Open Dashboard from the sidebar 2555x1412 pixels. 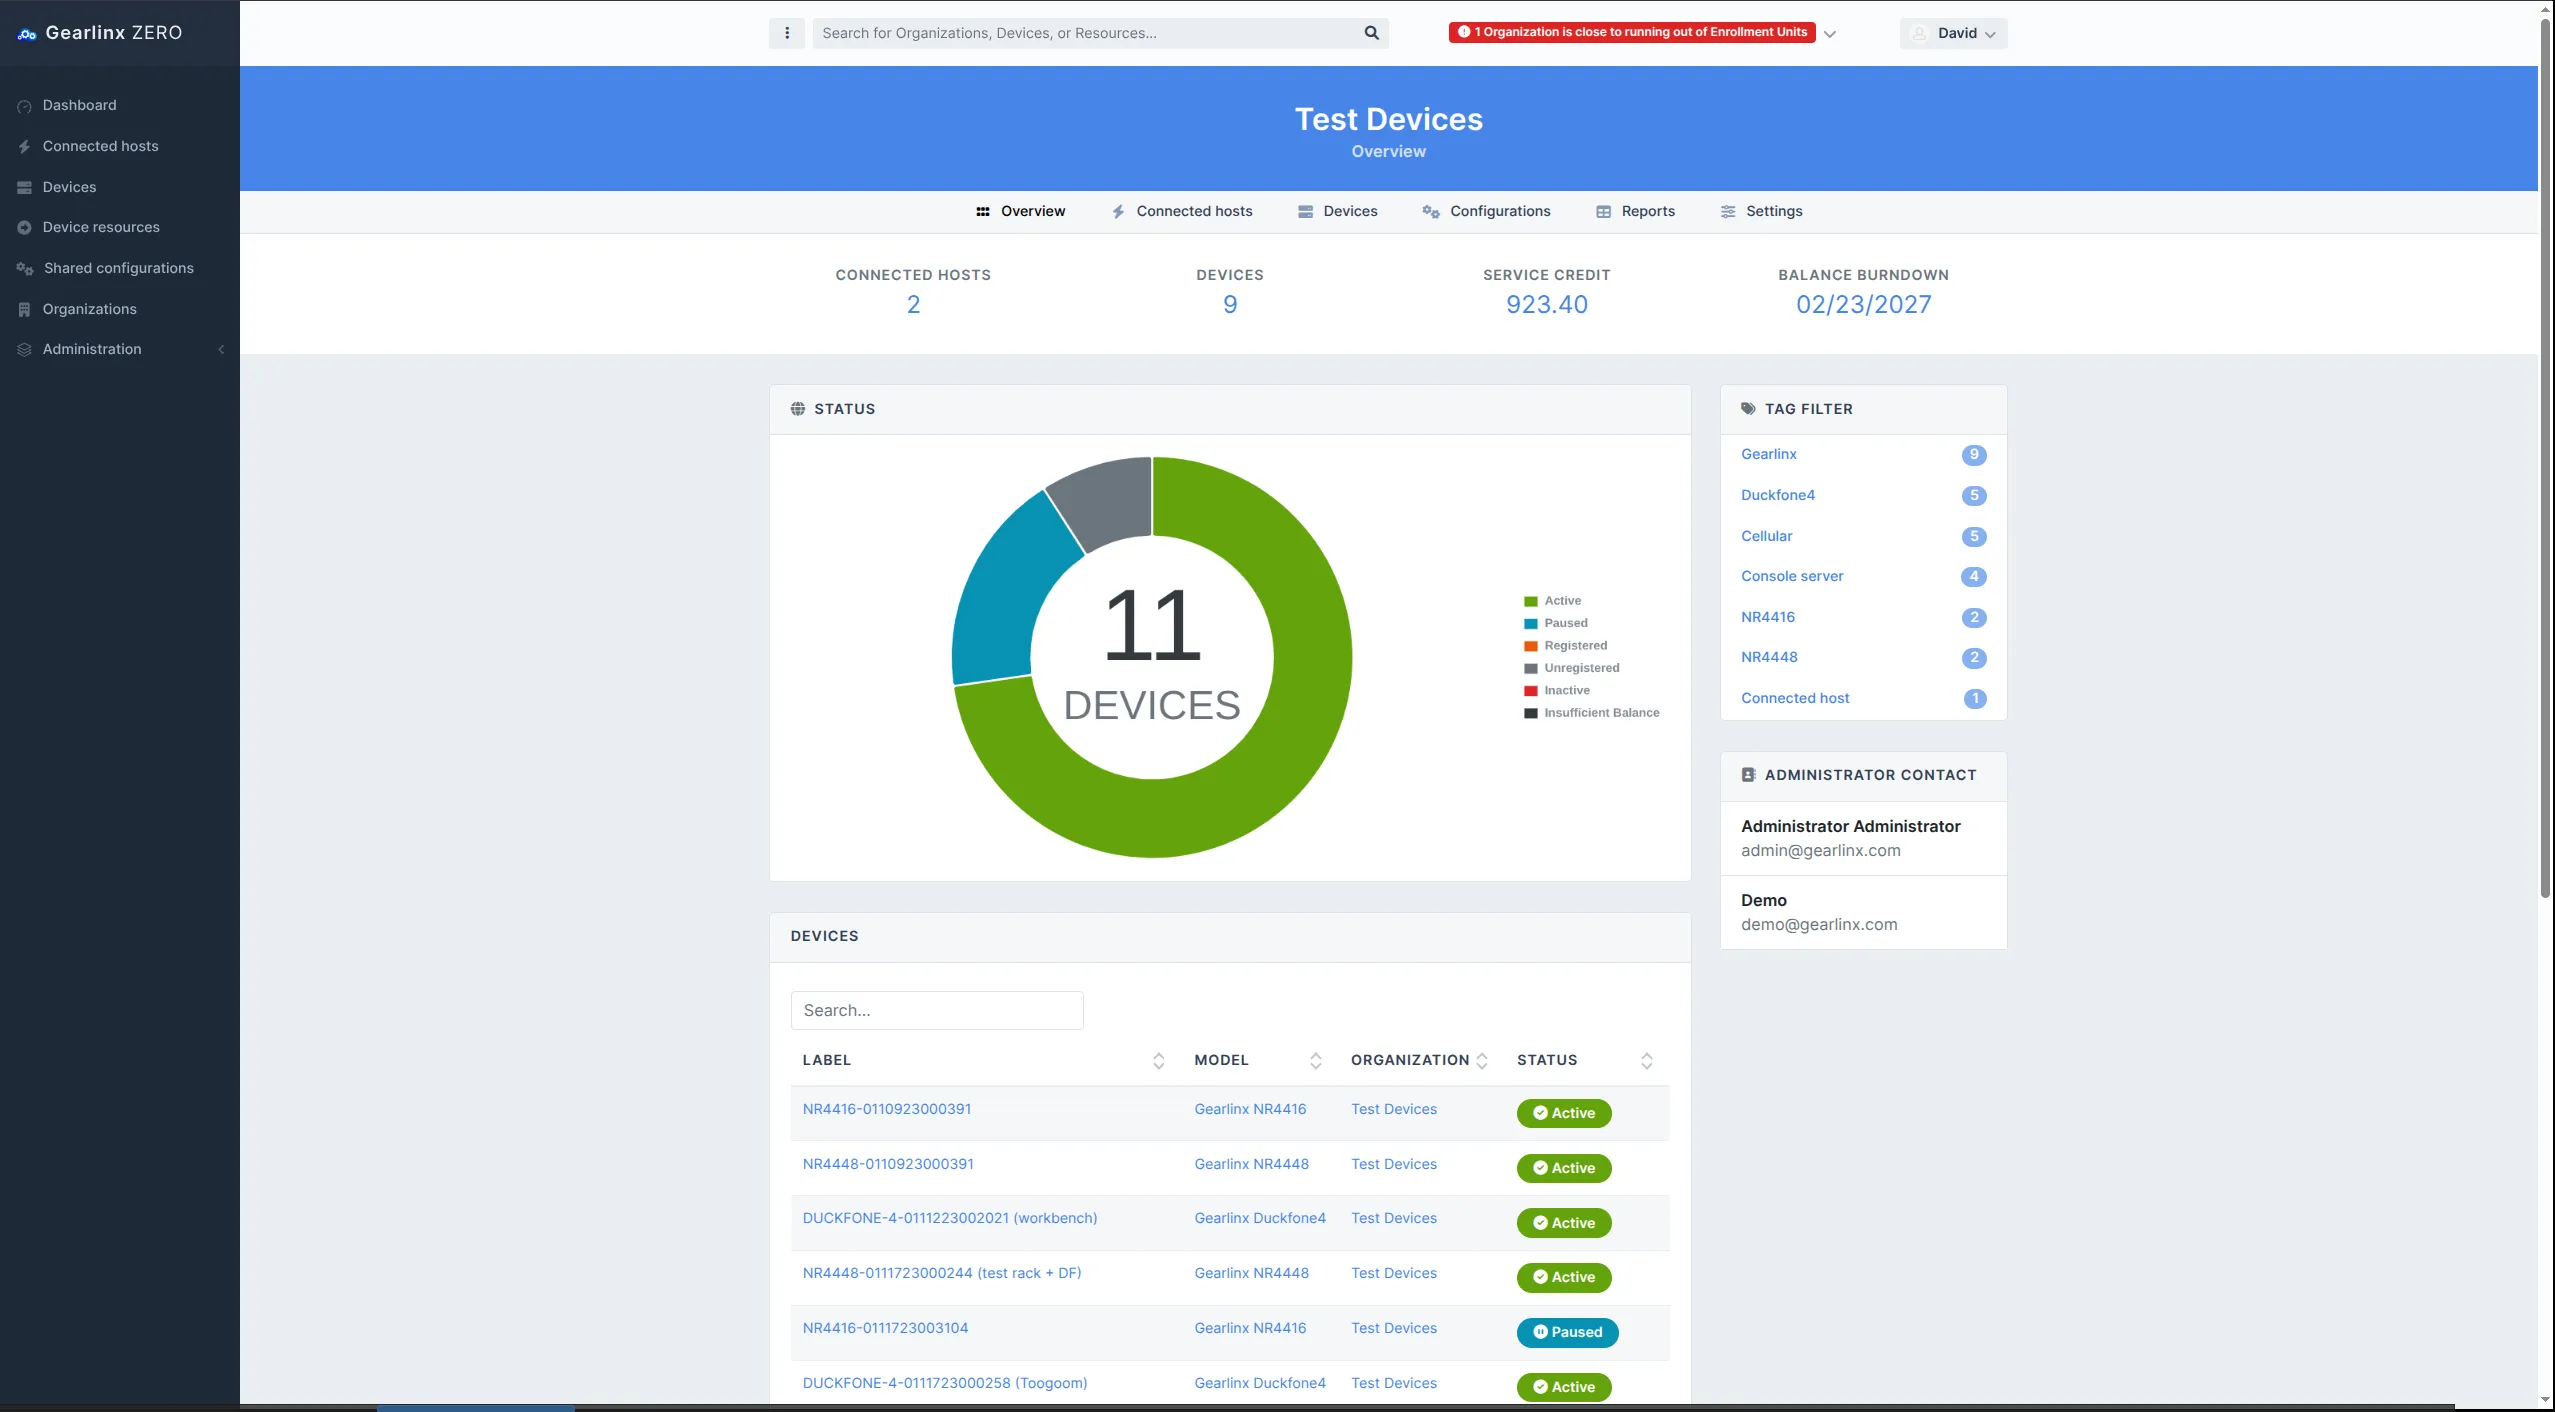[79, 105]
